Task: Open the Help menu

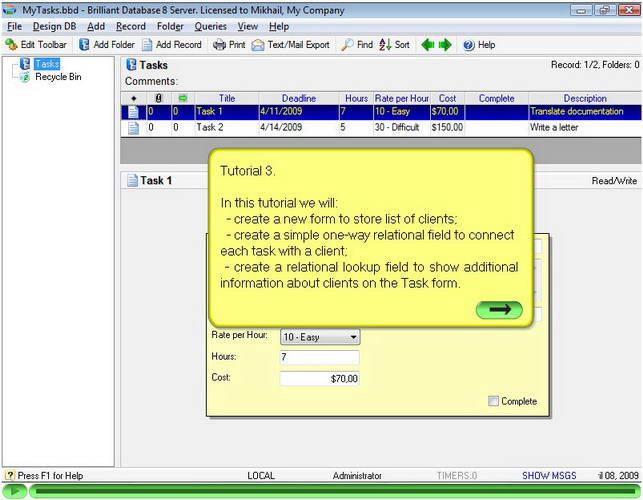Action: (x=279, y=27)
